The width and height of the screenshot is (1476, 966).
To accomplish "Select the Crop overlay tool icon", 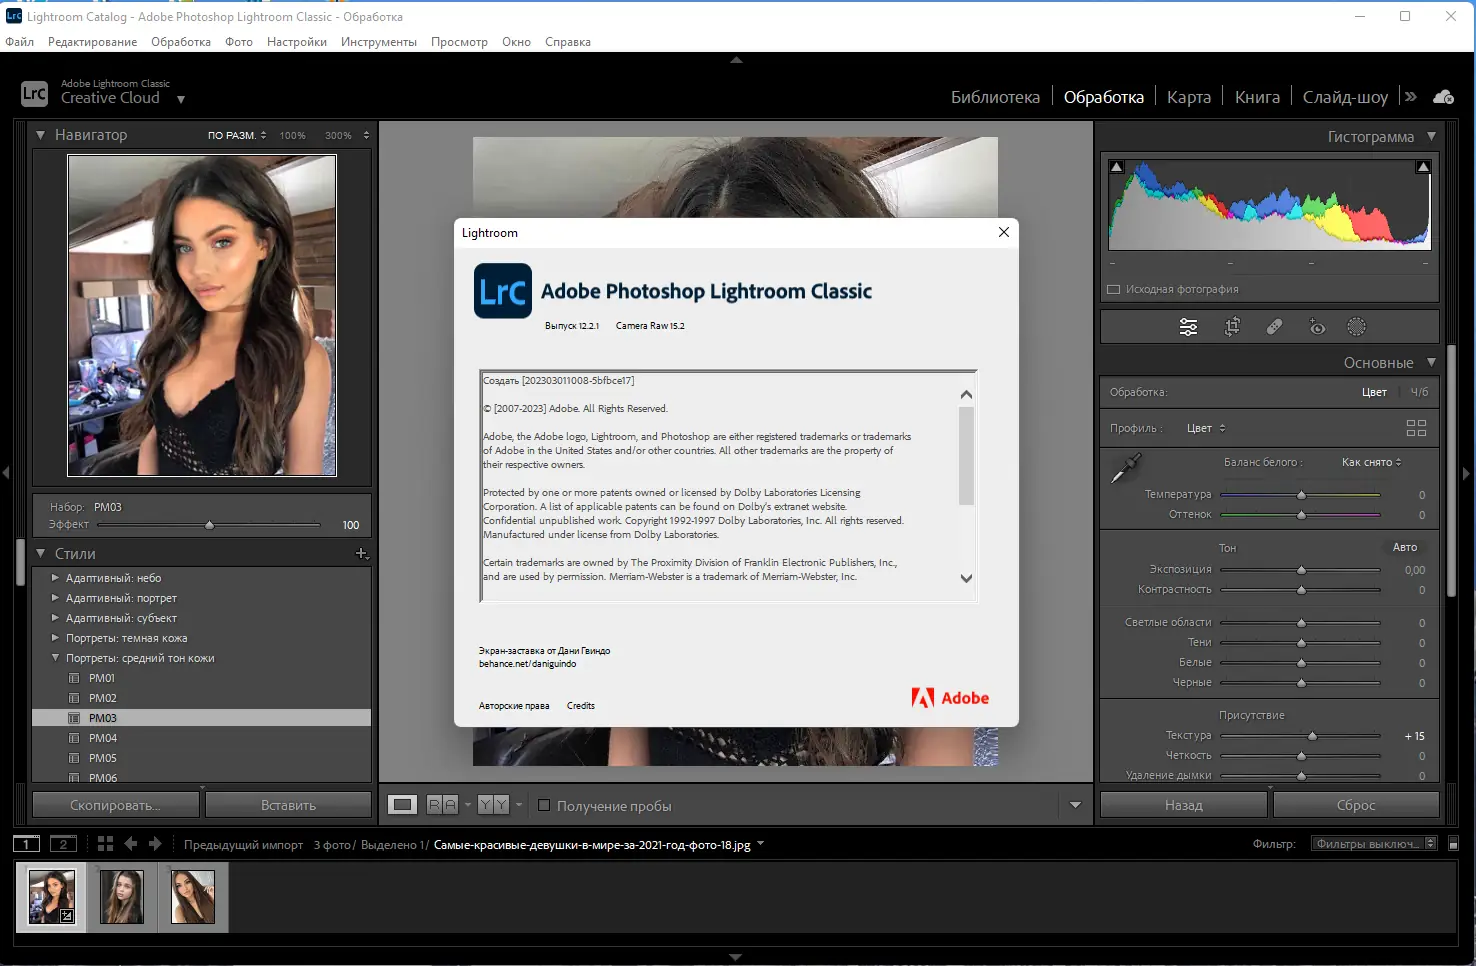I will [1232, 327].
